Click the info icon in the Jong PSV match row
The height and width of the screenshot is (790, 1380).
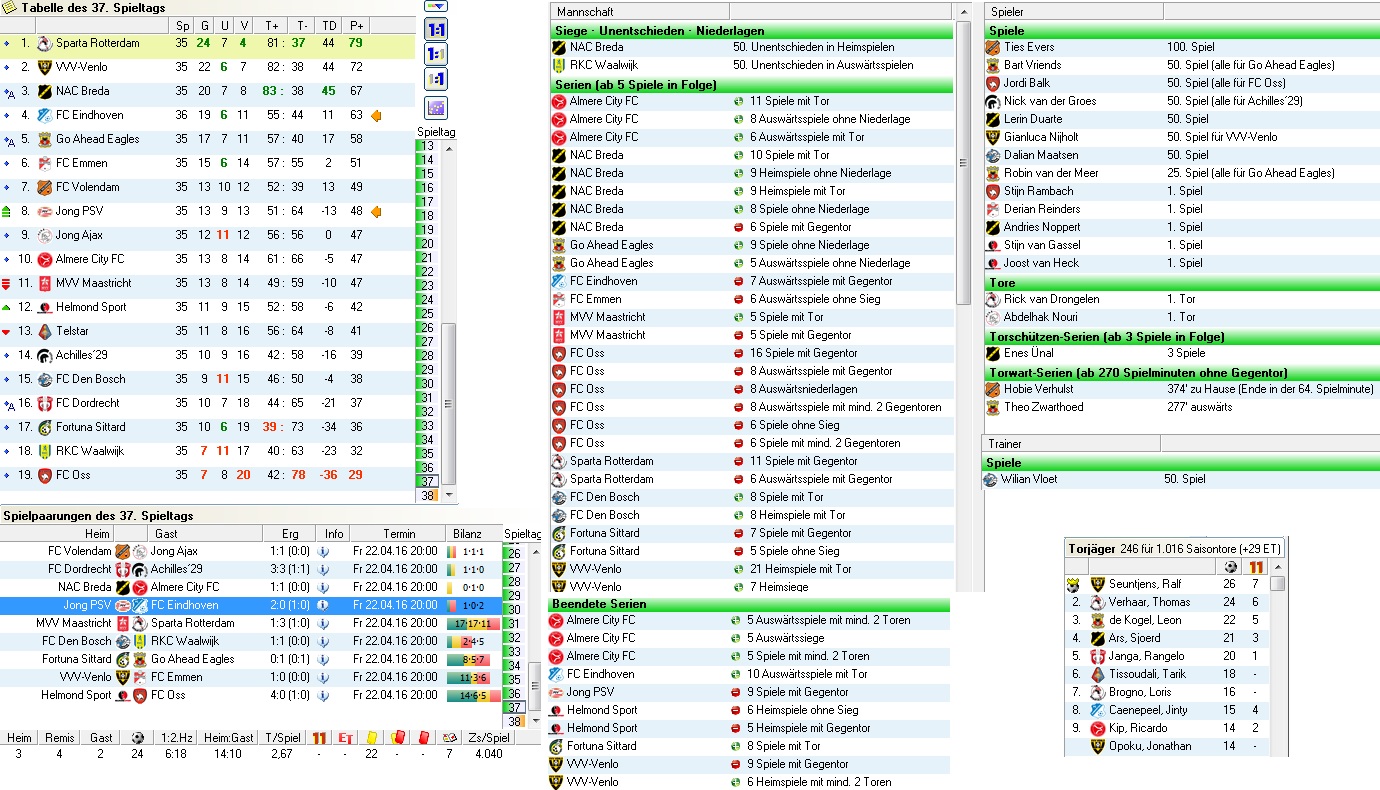pyautogui.click(x=323, y=605)
